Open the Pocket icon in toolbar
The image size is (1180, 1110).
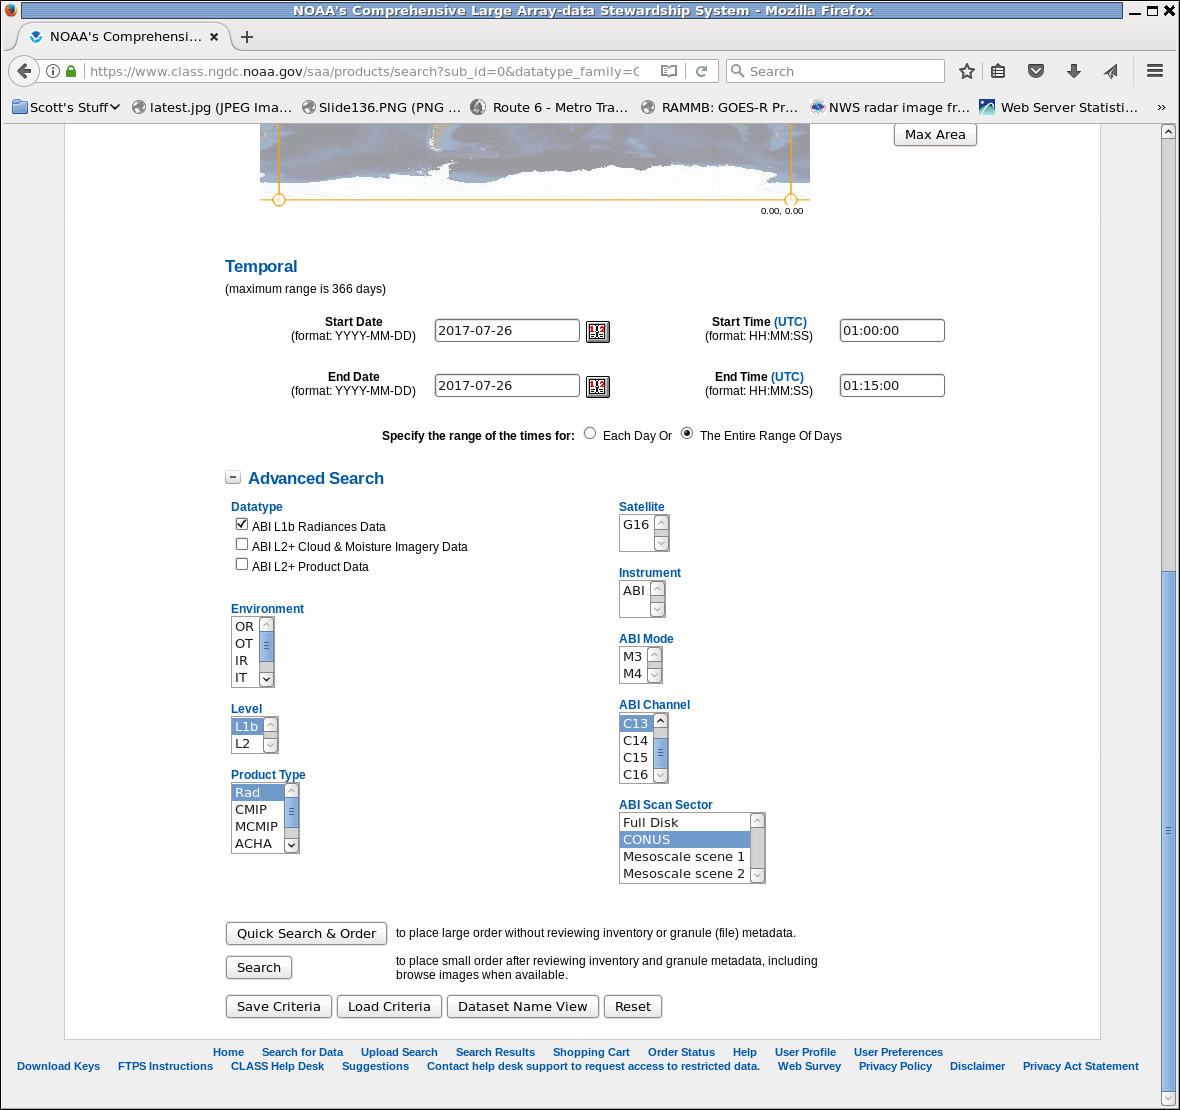click(1036, 71)
